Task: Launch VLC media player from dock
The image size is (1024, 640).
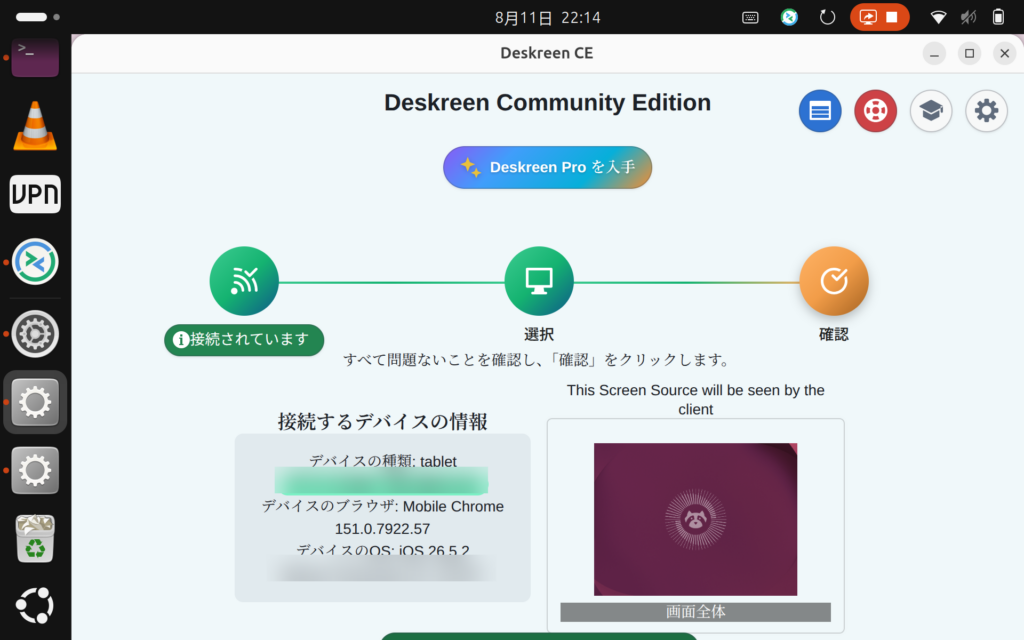Action: point(35,126)
